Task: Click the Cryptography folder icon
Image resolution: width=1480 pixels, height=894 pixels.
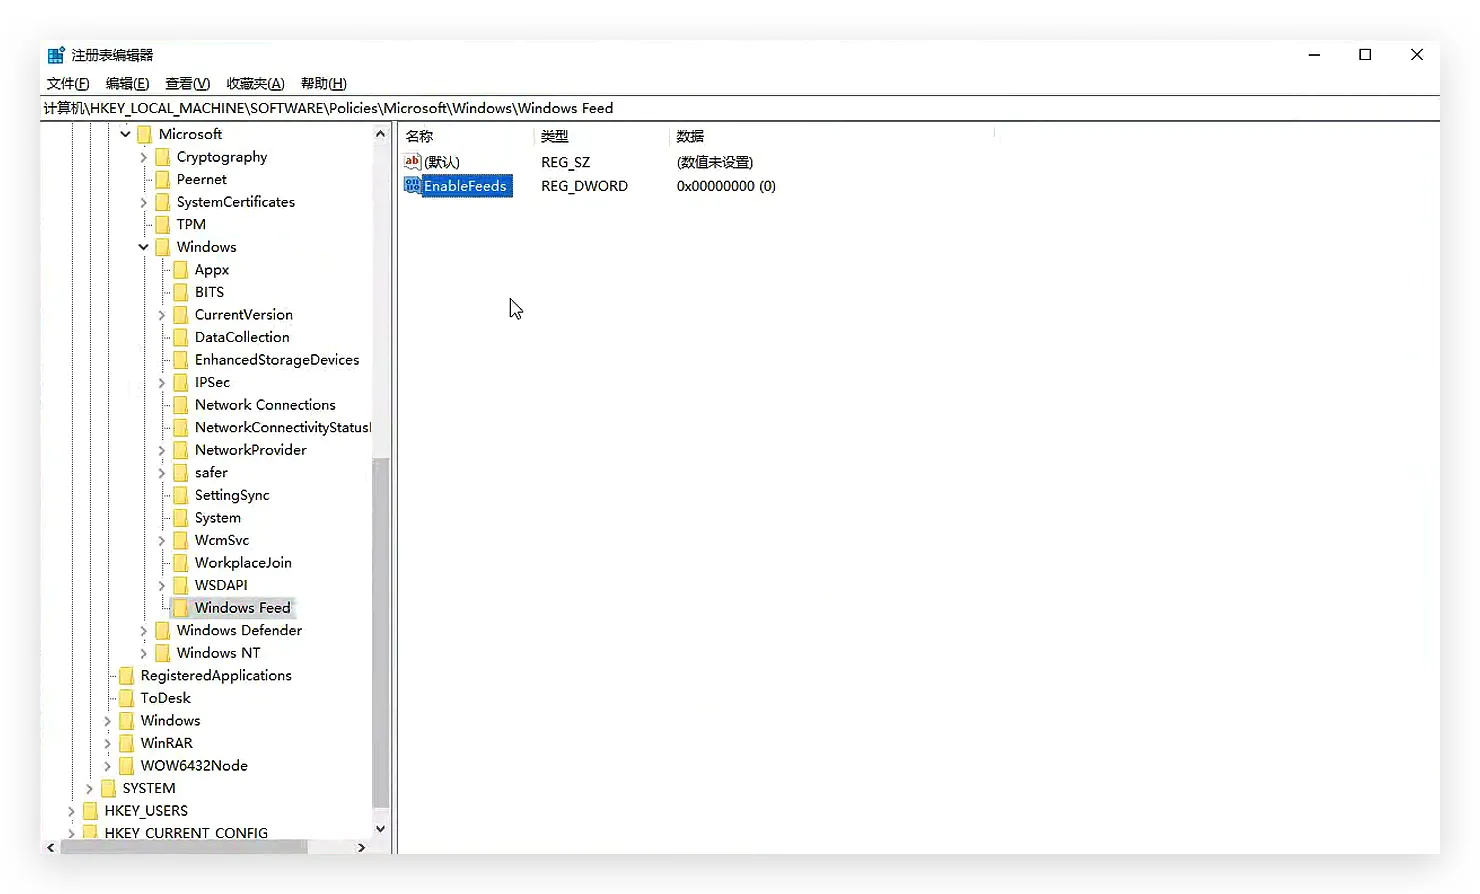Action: [x=162, y=157]
